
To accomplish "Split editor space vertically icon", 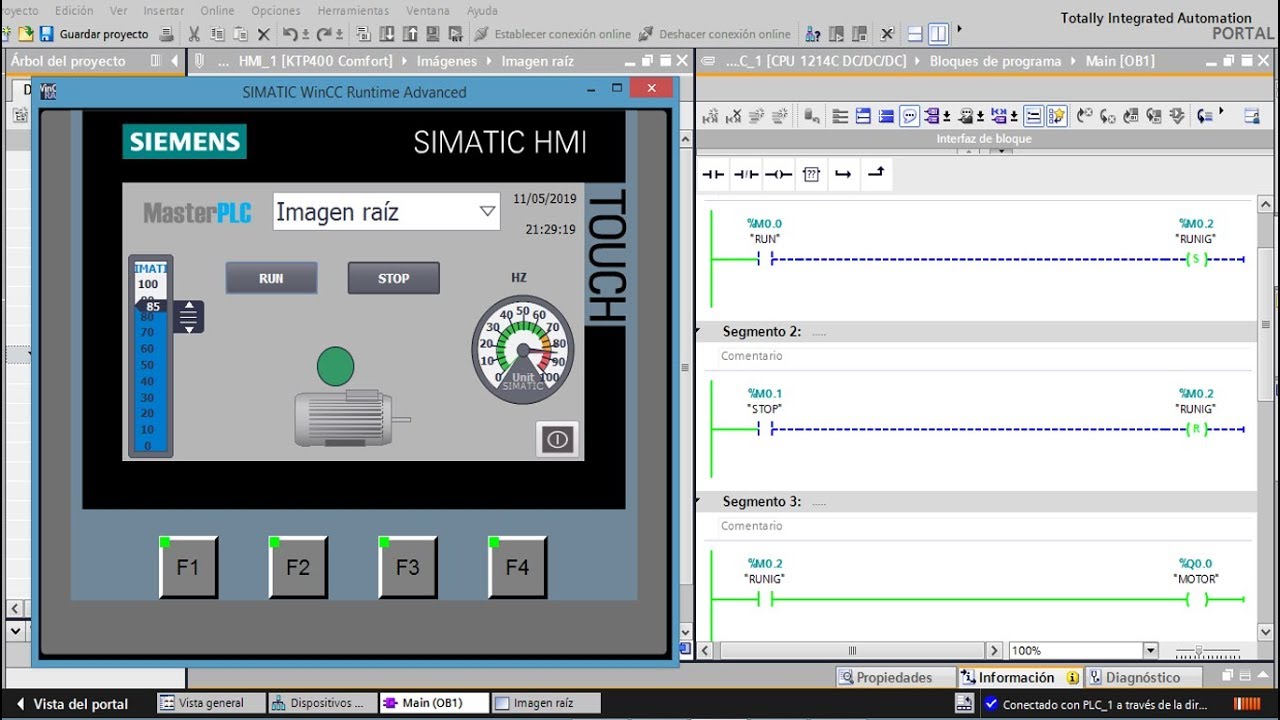I will (938, 34).
